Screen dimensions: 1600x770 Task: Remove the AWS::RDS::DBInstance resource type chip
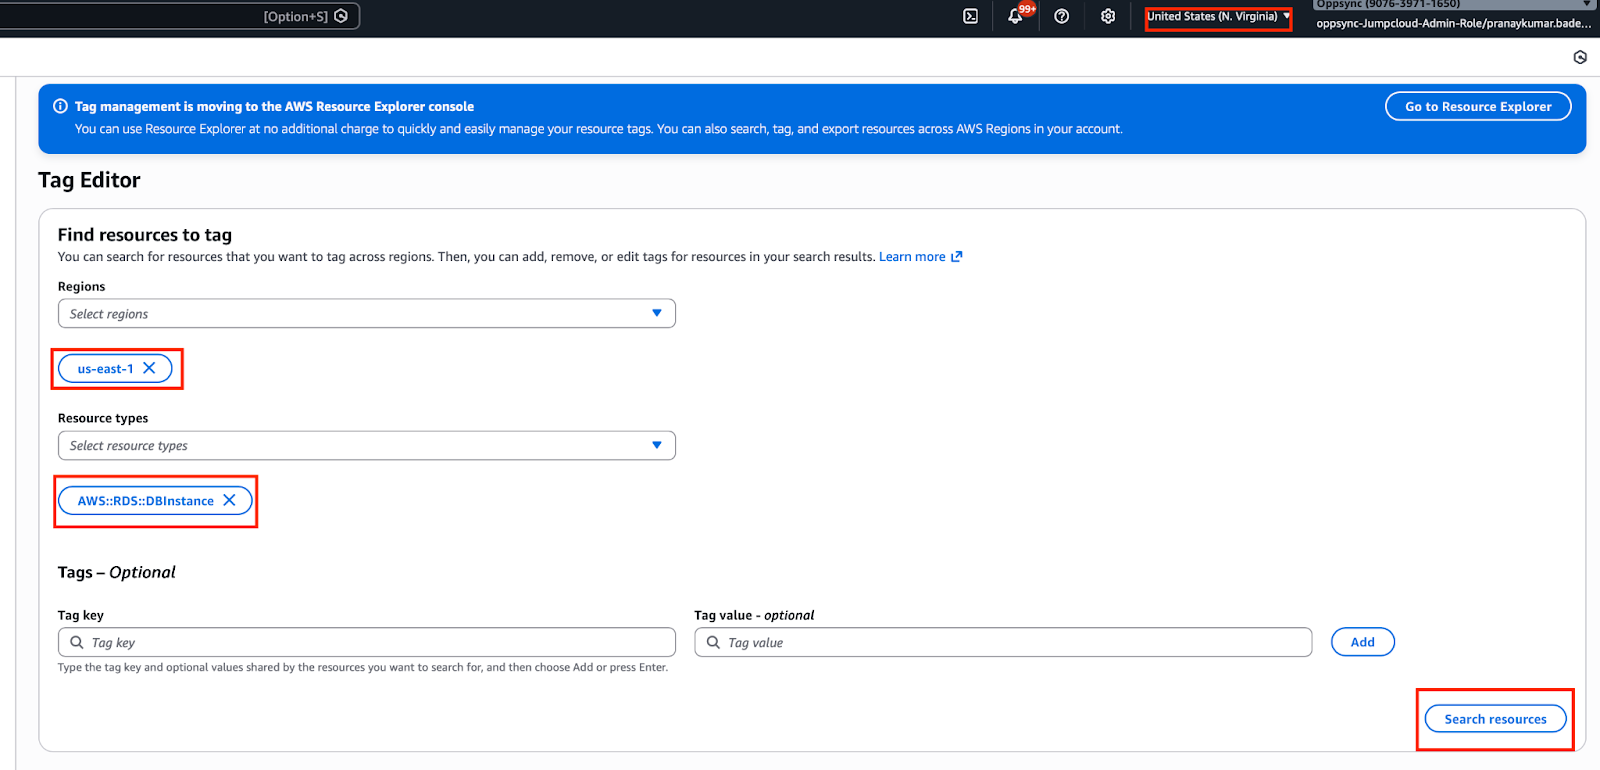(x=230, y=500)
